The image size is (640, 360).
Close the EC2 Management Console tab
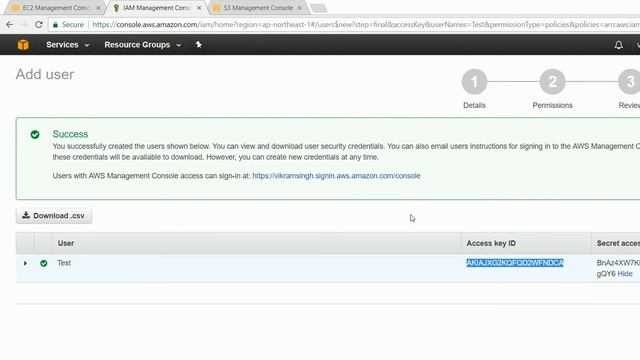[x=98, y=8]
